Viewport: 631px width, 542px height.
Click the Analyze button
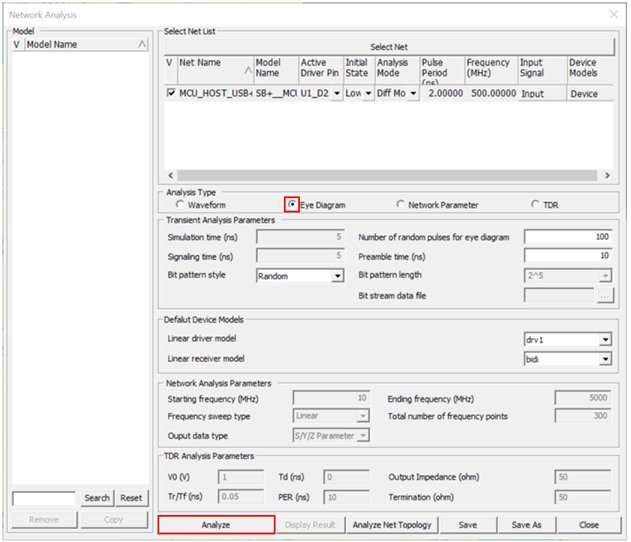click(x=216, y=525)
